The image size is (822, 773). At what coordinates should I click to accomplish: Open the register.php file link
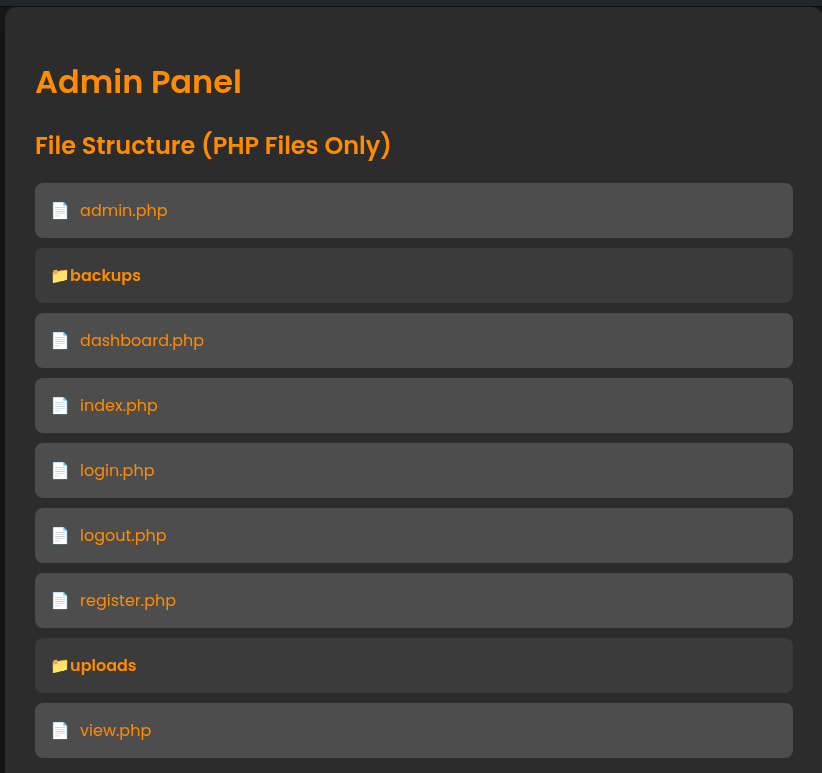[127, 601]
